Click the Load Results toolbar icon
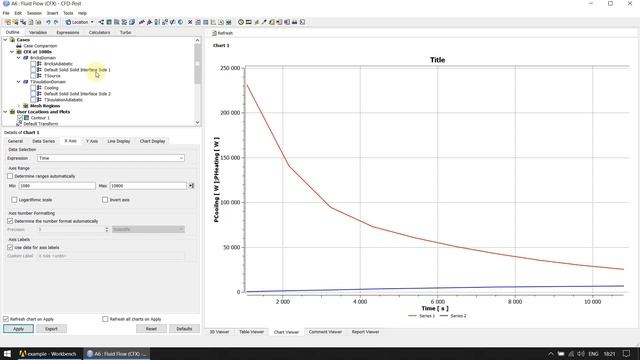This screenshot has height=360, width=640. (8, 22)
